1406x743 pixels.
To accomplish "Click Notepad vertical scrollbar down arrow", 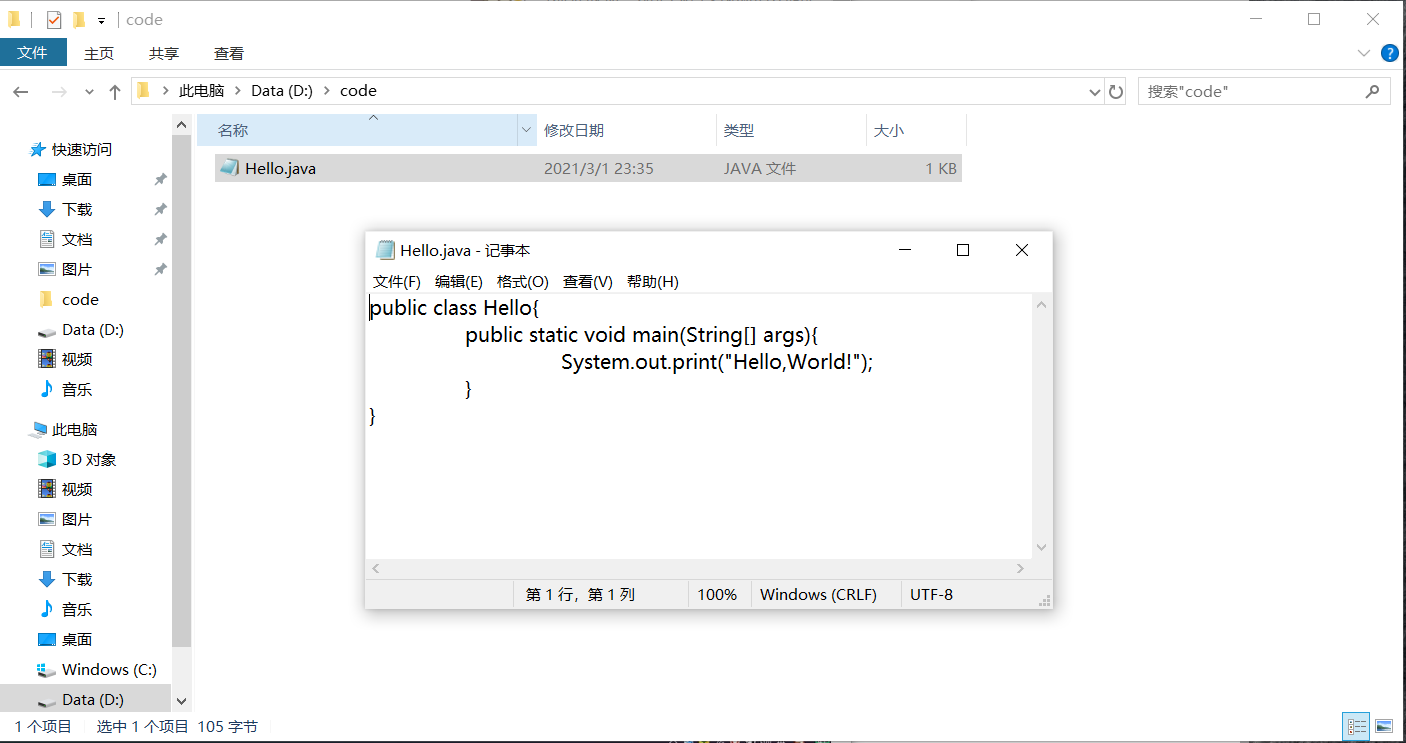I will (1041, 547).
